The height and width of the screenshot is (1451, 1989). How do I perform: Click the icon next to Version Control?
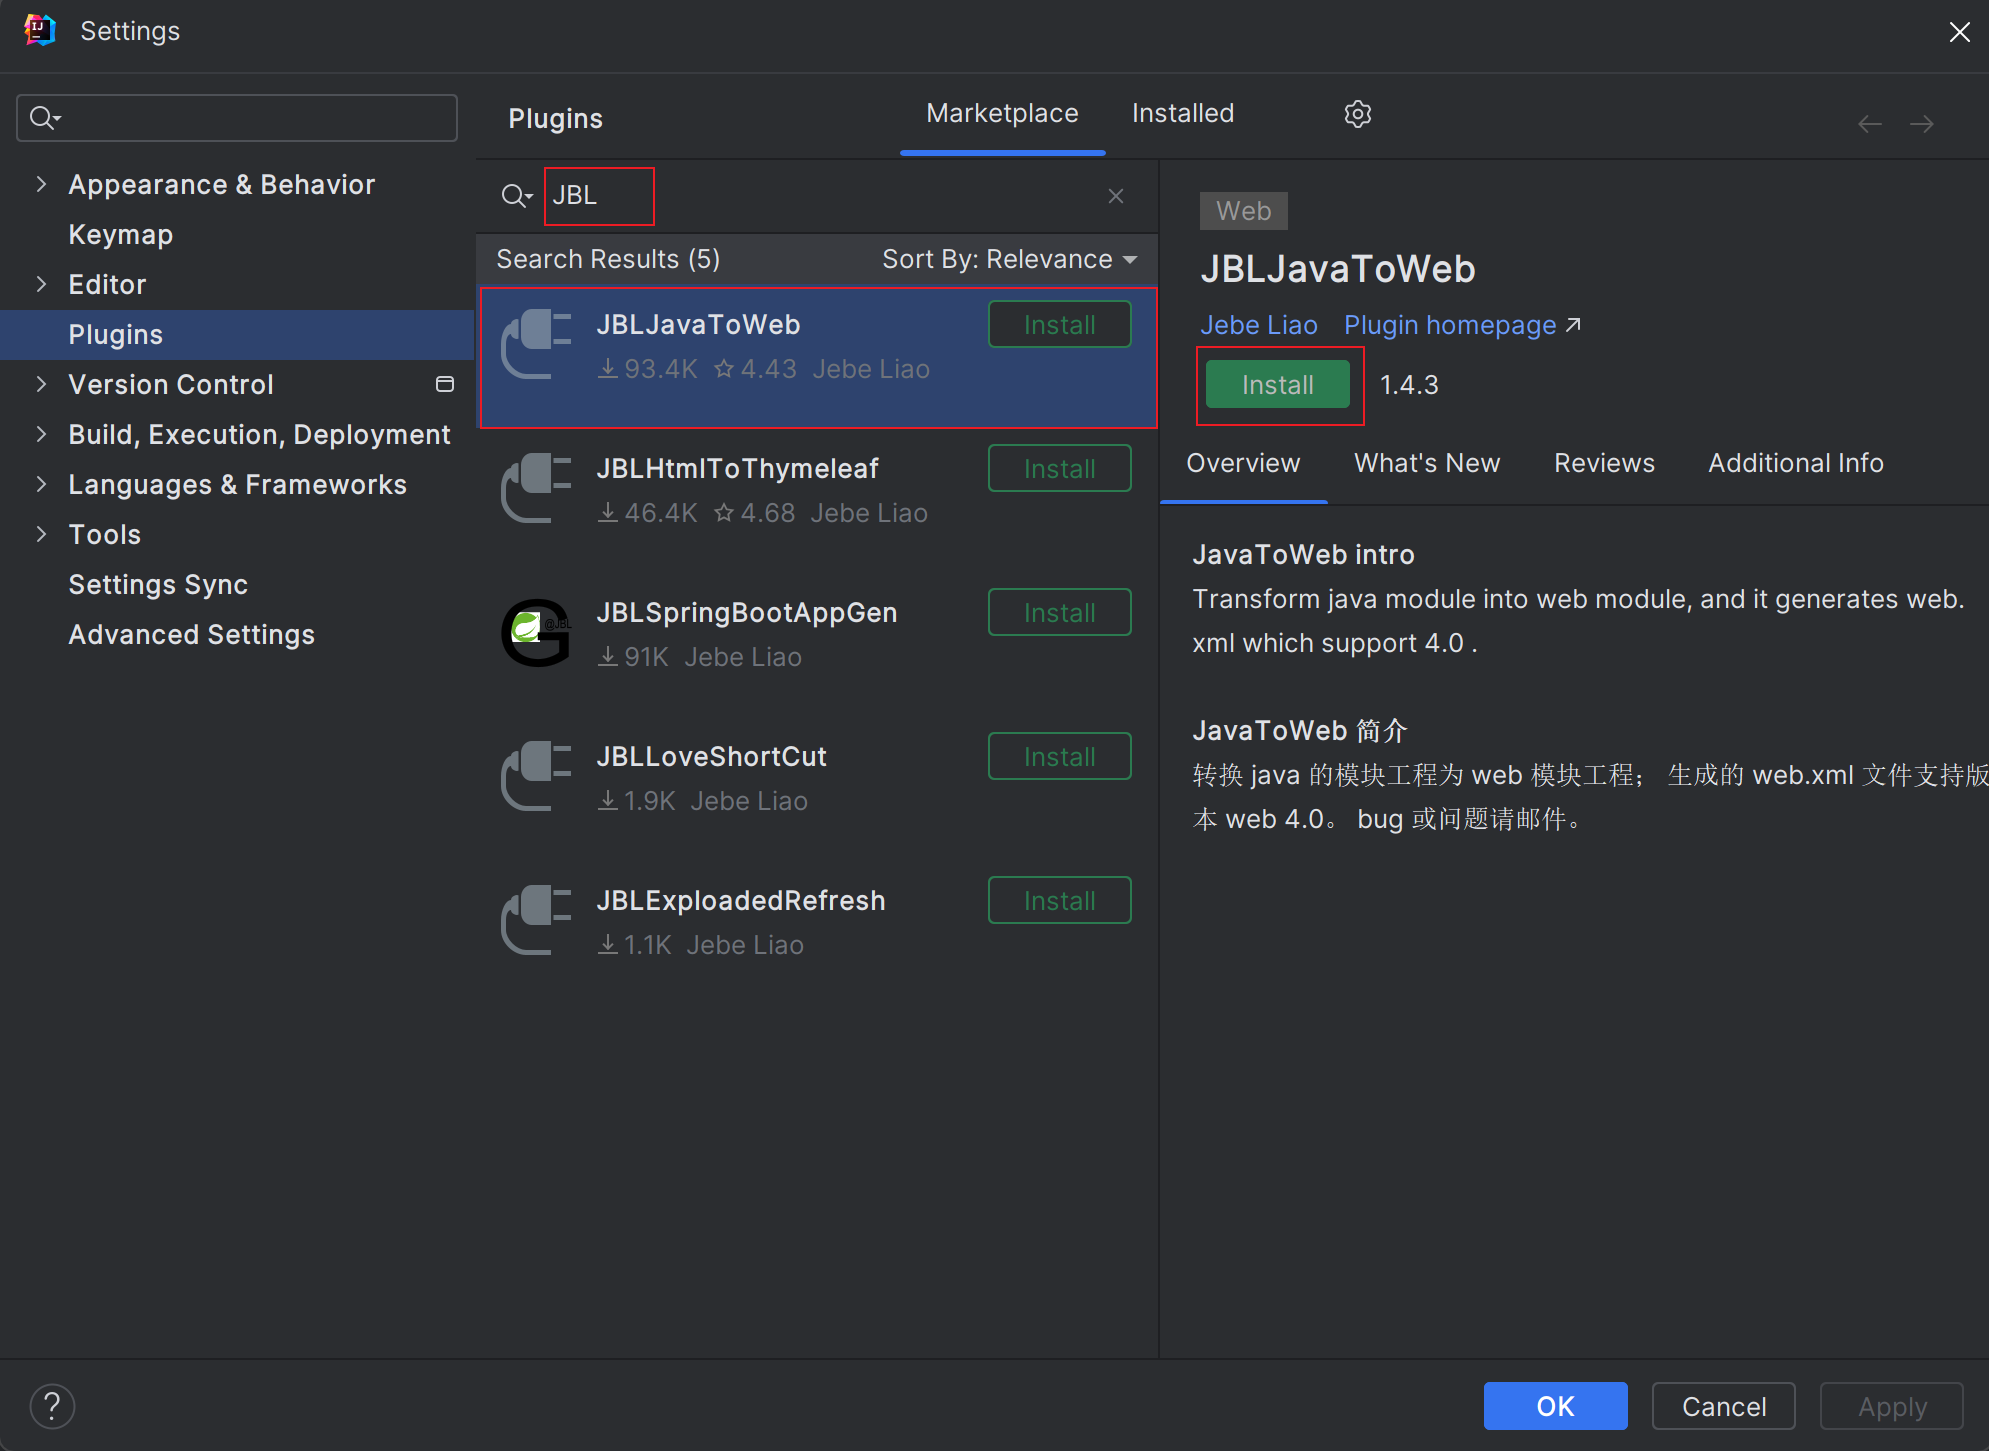click(x=445, y=384)
